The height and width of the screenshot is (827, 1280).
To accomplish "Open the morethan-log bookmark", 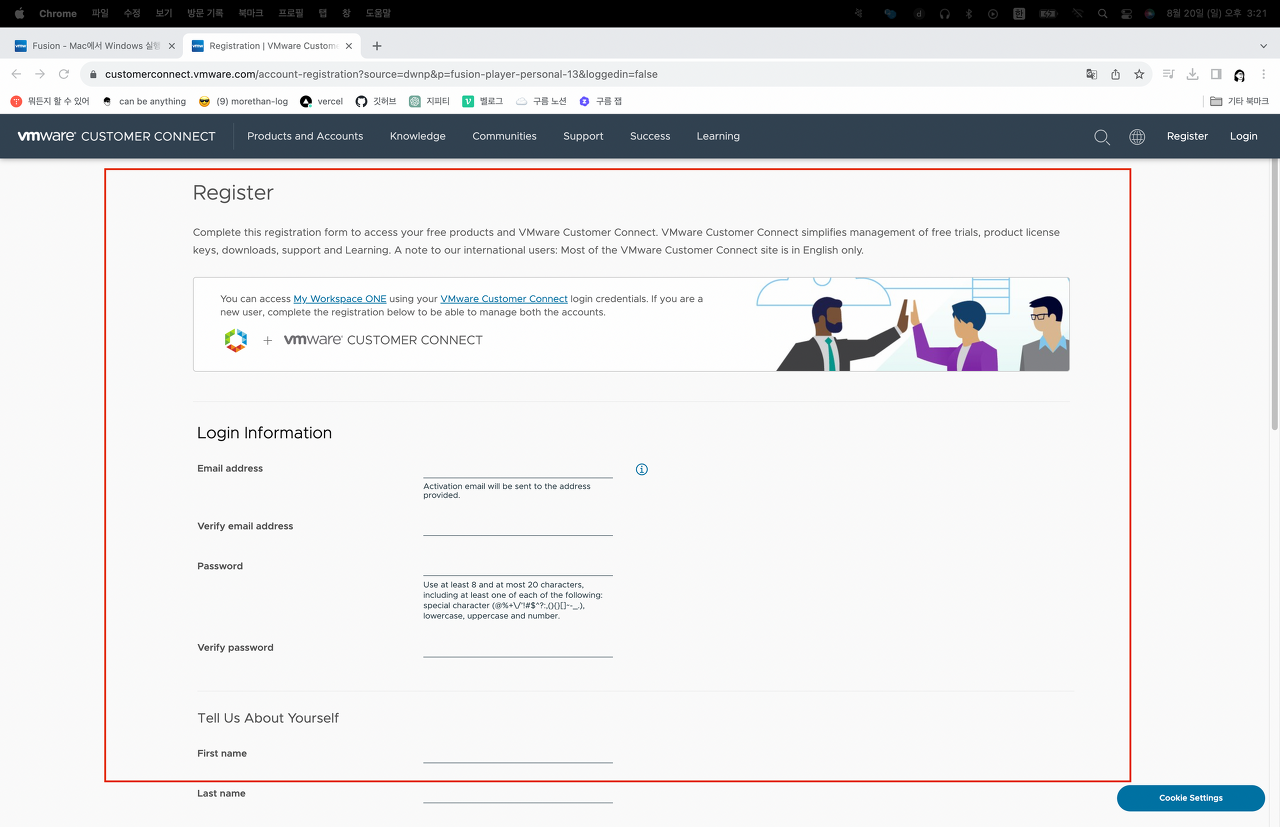I will click(x=243, y=101).
